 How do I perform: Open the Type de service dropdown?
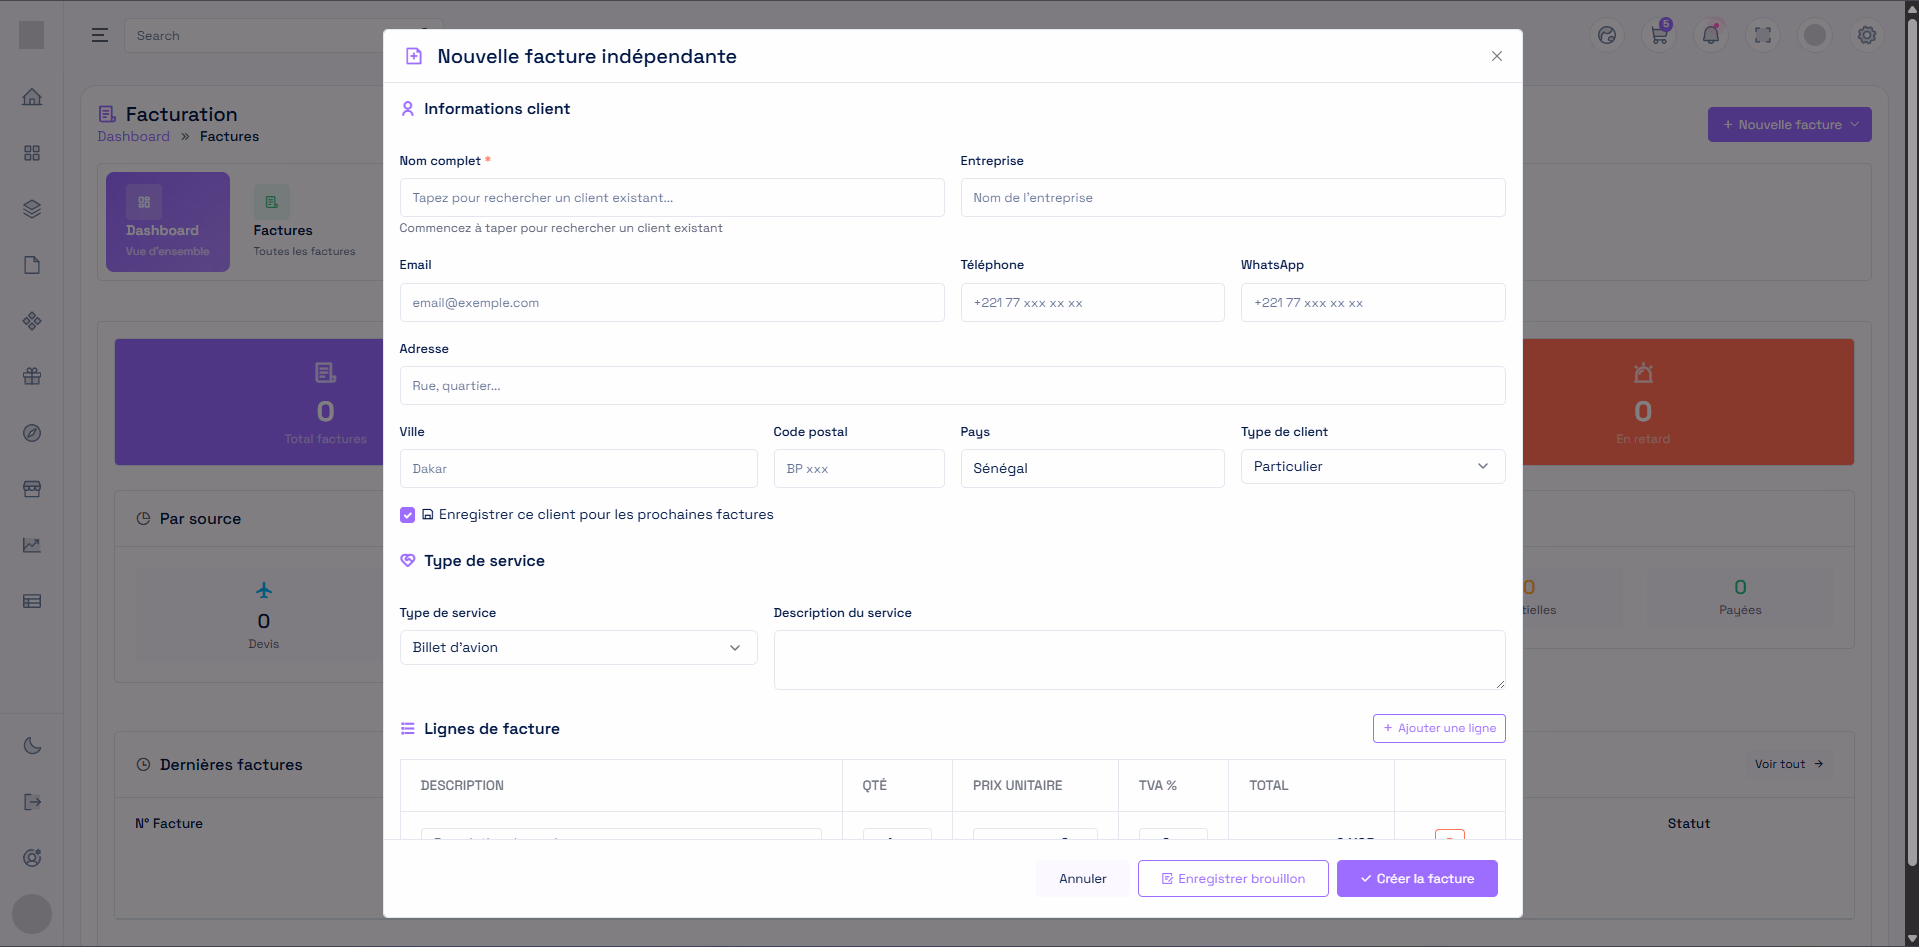coord(578,648)
